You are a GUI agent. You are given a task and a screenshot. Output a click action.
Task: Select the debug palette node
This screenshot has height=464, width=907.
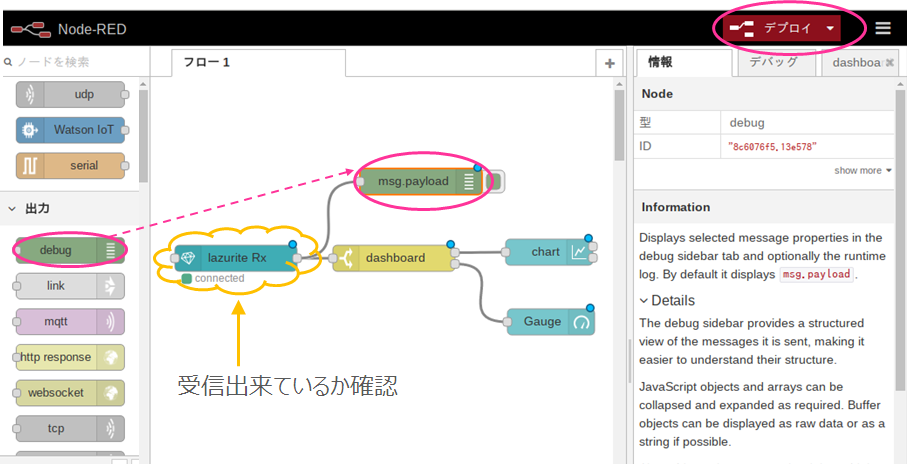70,251
